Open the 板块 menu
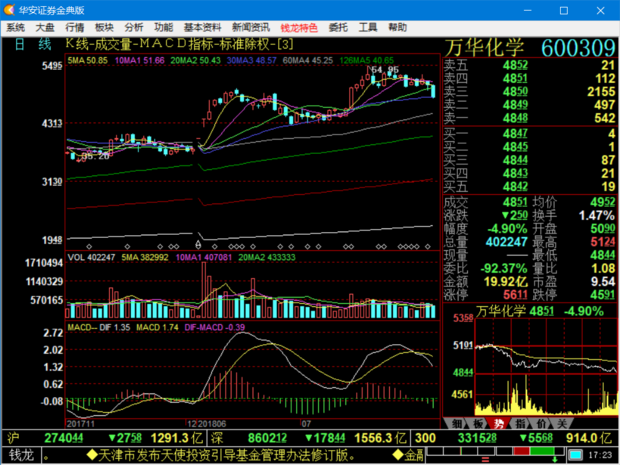The height and width of the screenshot is (465, 620). 104,27
